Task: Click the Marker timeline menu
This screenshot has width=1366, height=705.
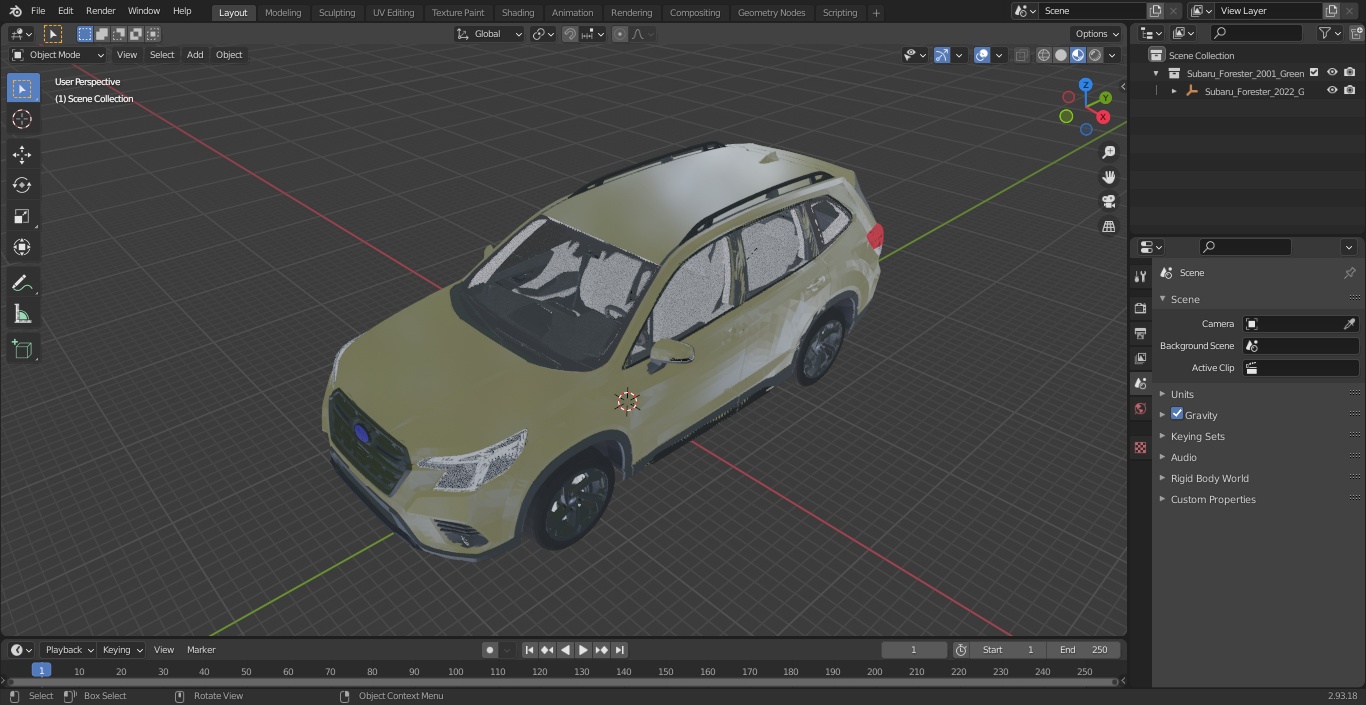Action: point(201,650)
